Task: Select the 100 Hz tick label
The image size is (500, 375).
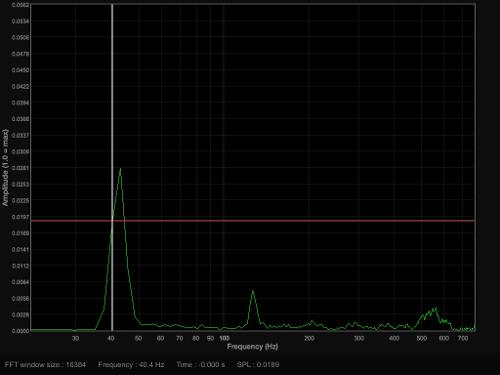Action: pyautogui.click(x=224, y=338)
